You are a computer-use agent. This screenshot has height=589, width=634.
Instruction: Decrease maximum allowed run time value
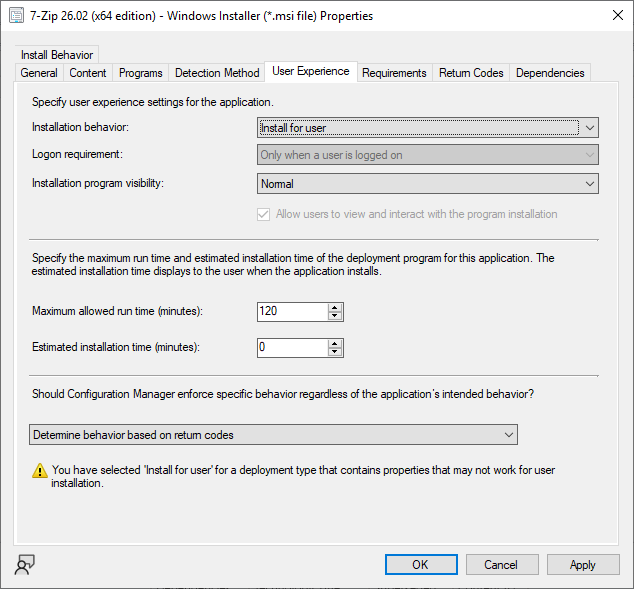[335, 316]
